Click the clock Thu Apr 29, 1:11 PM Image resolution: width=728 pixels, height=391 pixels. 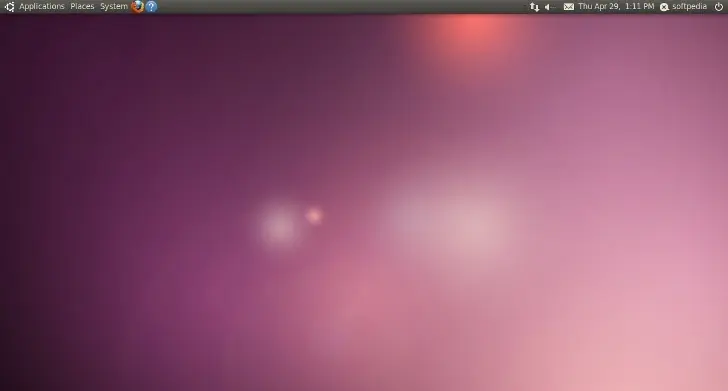pos(616,7)
